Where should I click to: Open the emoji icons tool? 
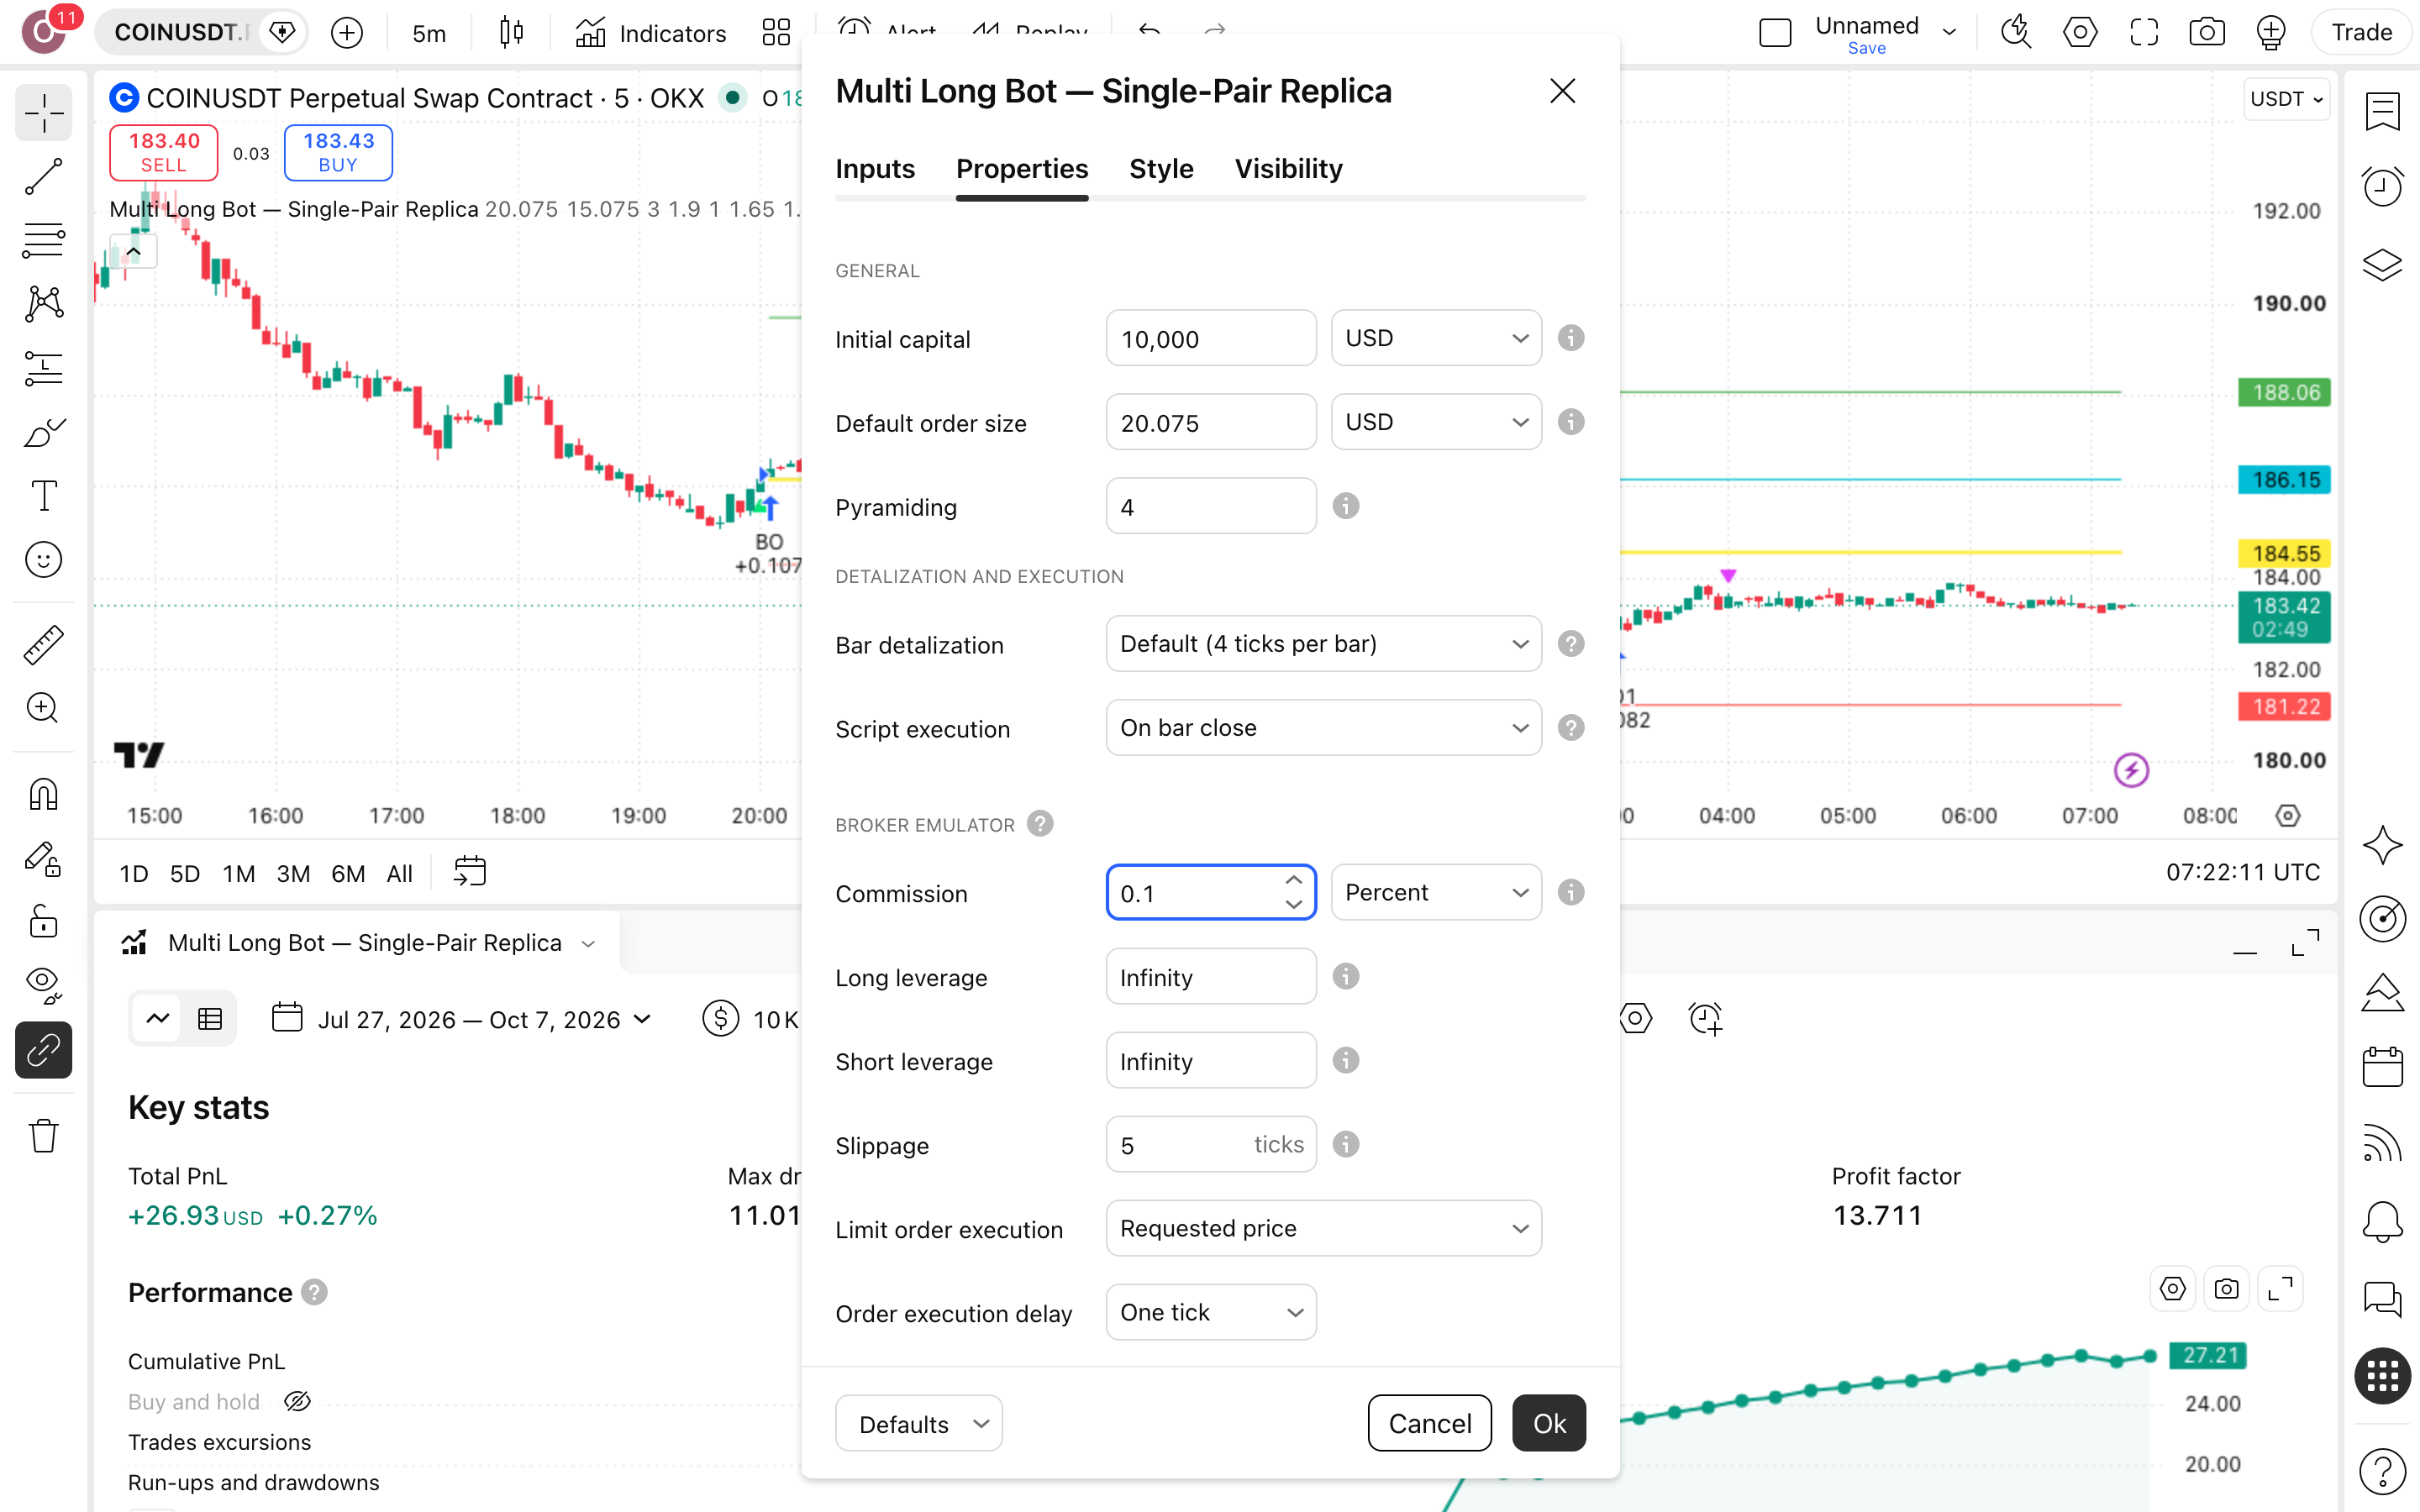click(x=43, y=560)
